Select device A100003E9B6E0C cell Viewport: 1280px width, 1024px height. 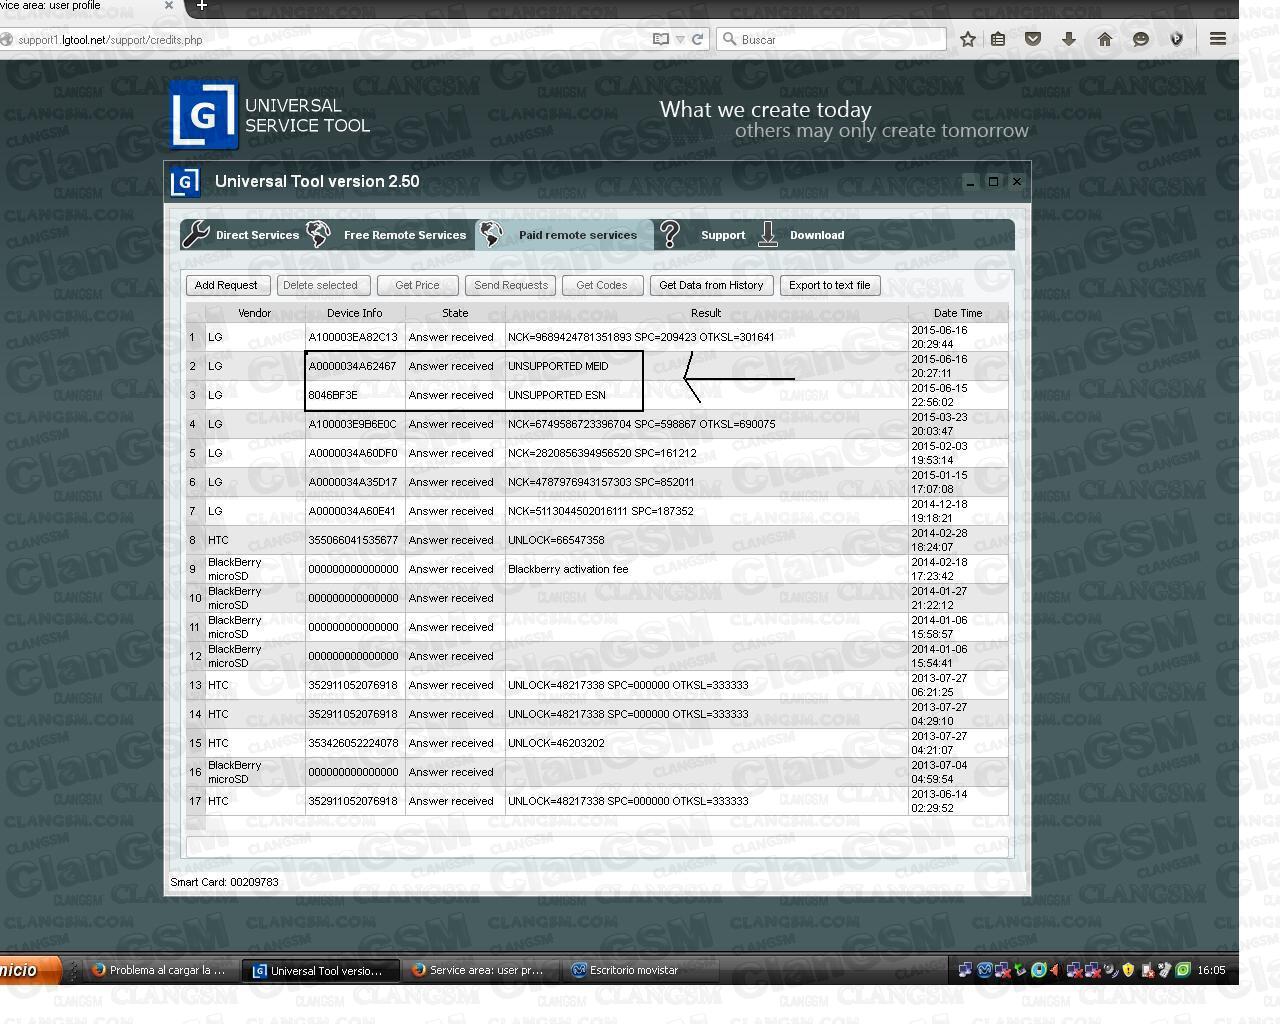[x=355, y=424]
